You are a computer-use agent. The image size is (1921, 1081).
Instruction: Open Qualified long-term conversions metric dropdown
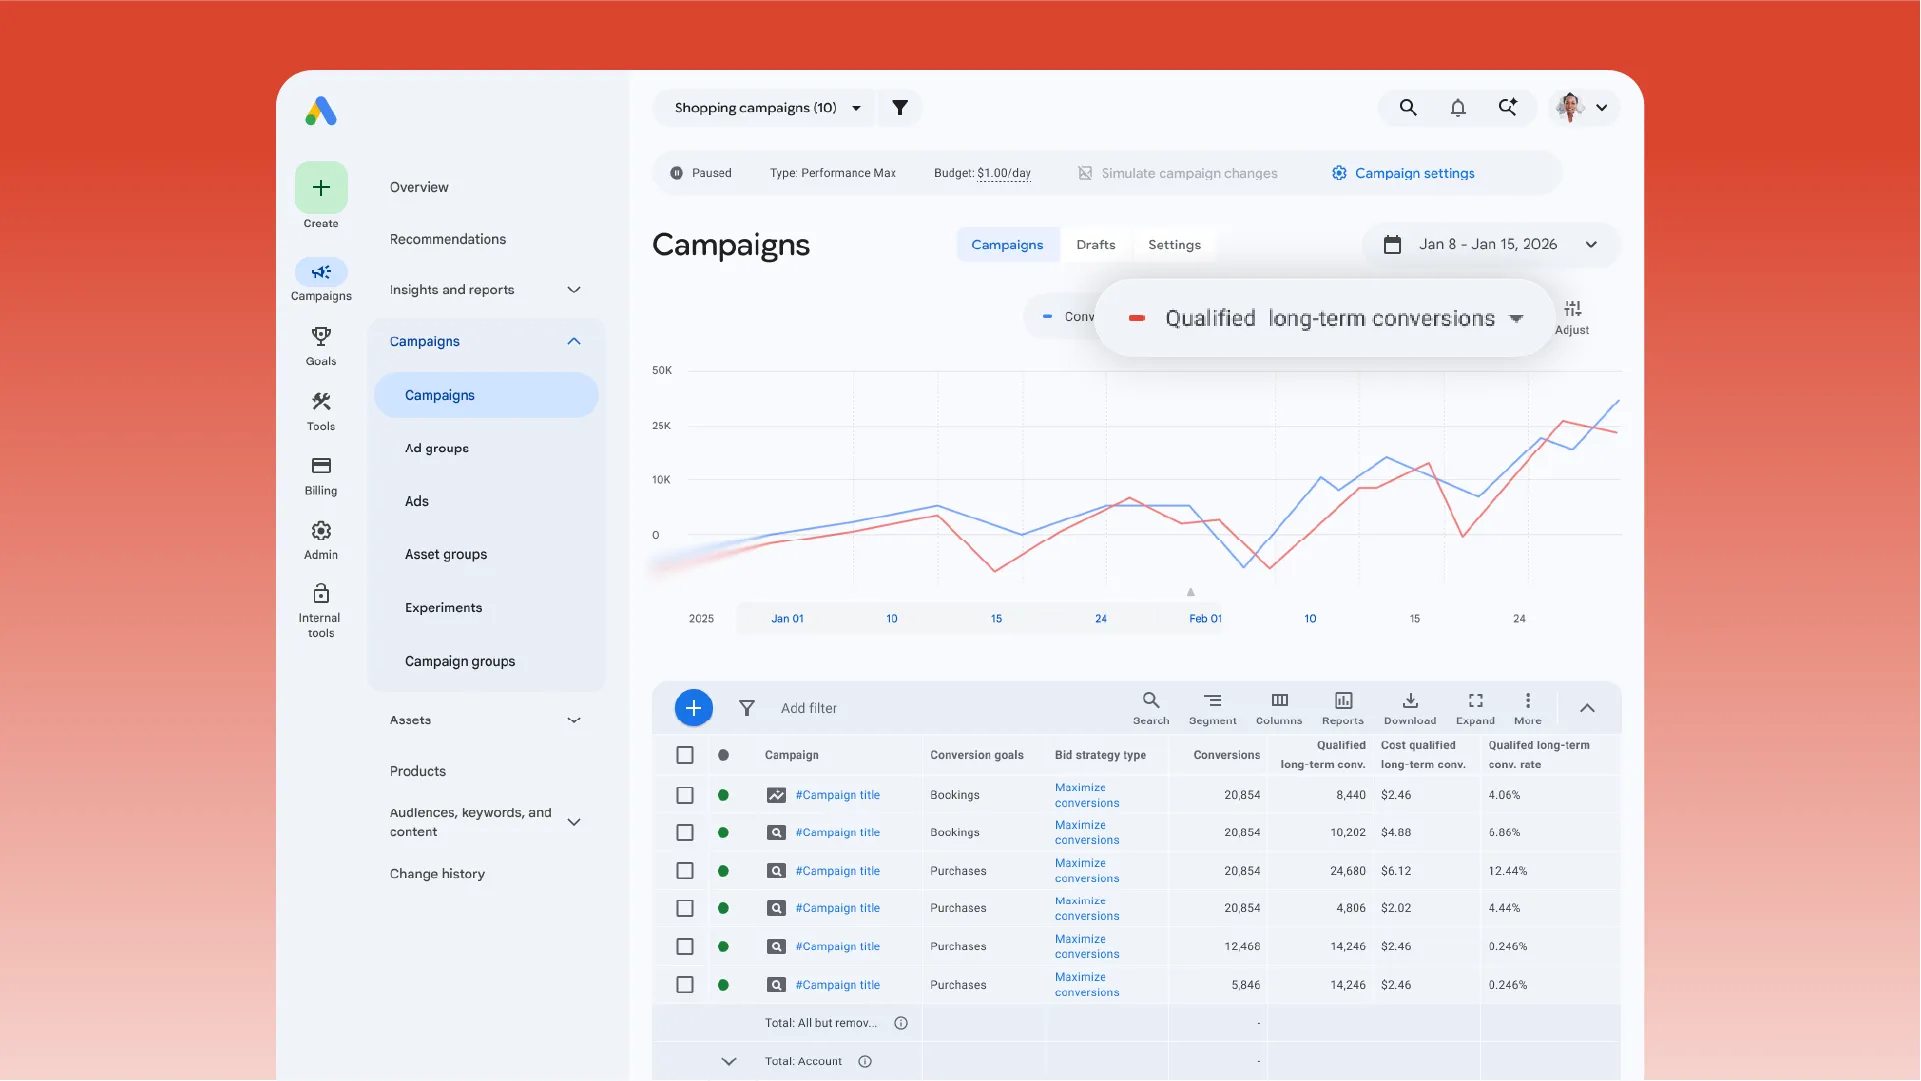coord(1325,318)
